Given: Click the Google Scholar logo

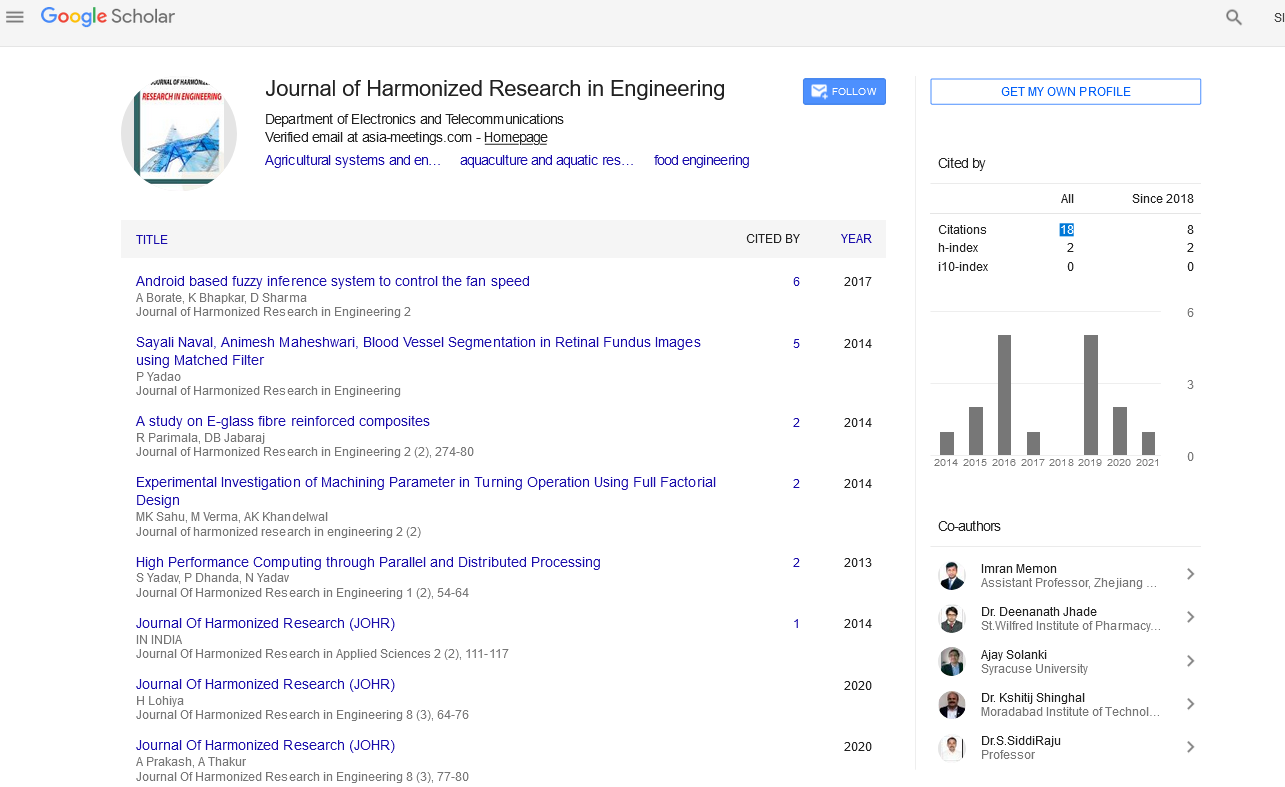Looking at the screenshot, I should point(108,17).
